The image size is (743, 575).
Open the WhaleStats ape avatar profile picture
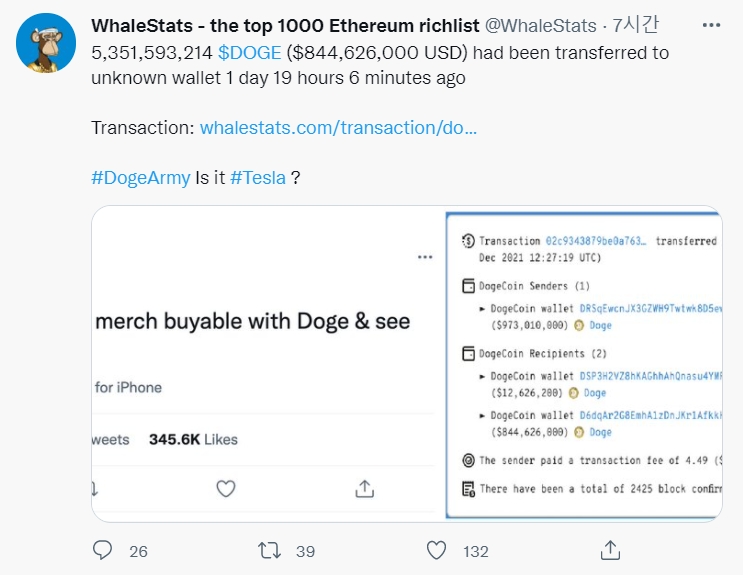pos(48,42)
